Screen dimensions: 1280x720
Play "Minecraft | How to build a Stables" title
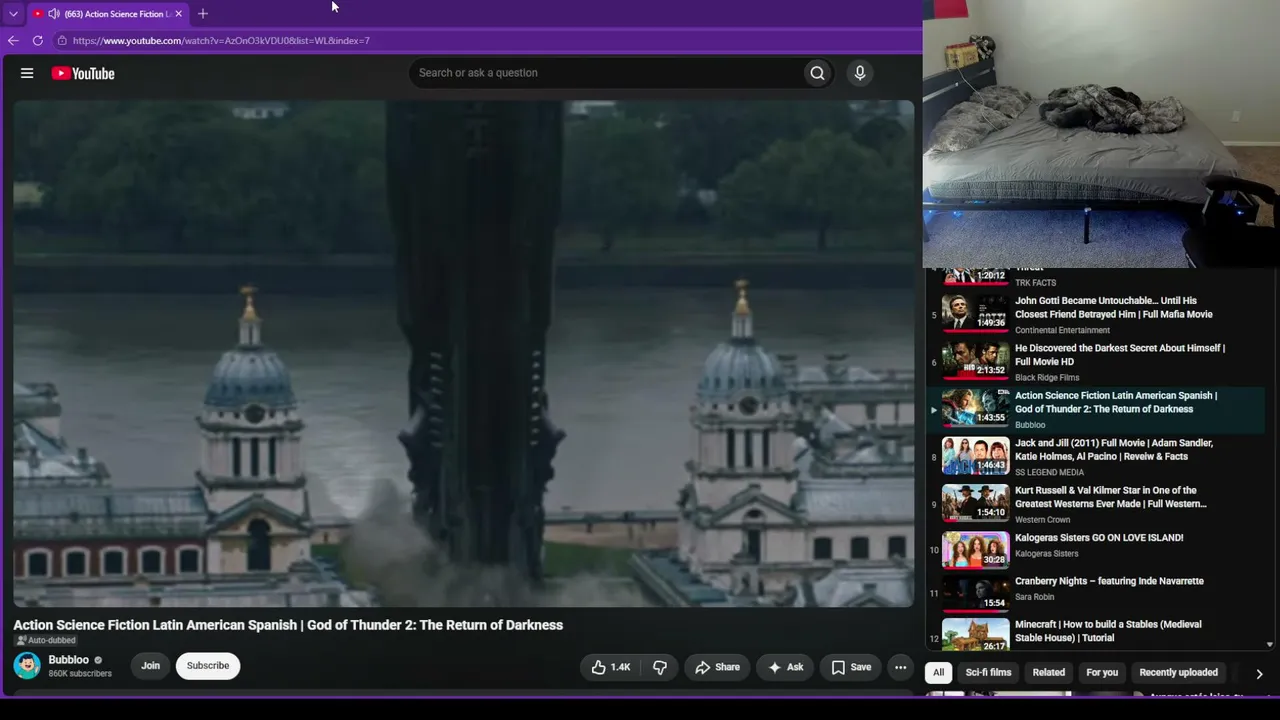pyautogui.click(x=1108, y=631)
